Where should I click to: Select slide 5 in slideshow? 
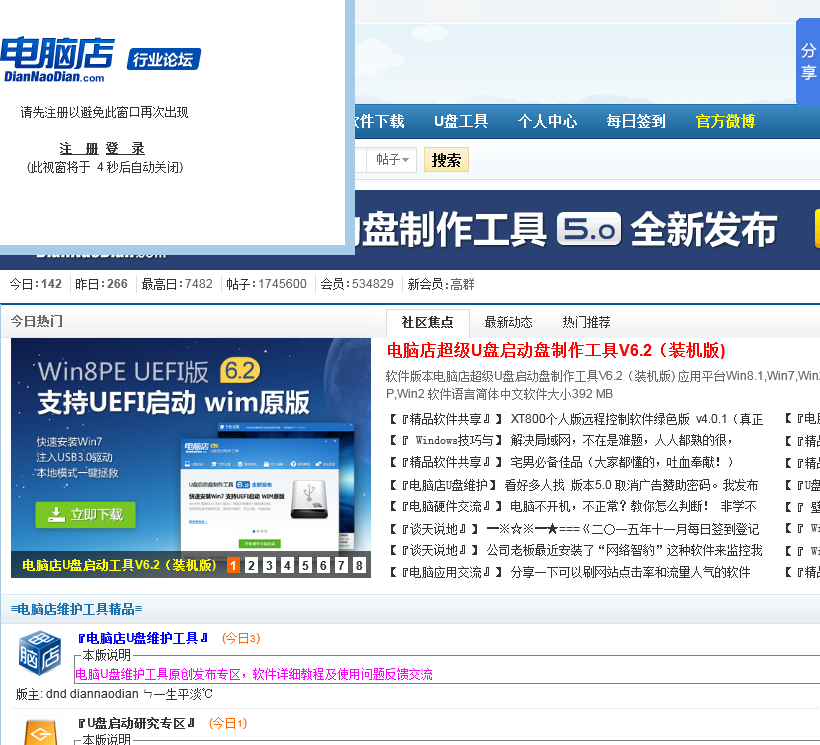click(x=305, y=565)
